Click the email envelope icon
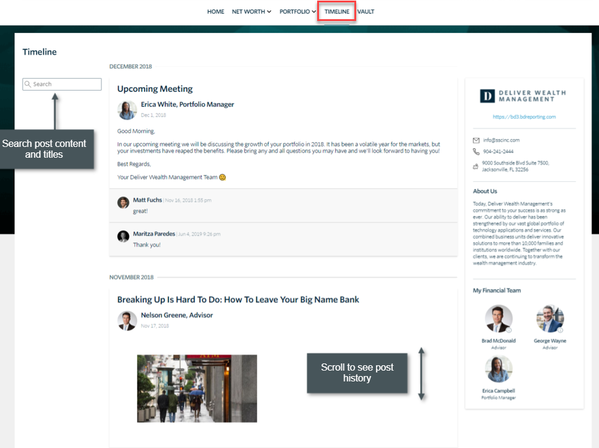 pyautogui.click(x=476, y=140)
